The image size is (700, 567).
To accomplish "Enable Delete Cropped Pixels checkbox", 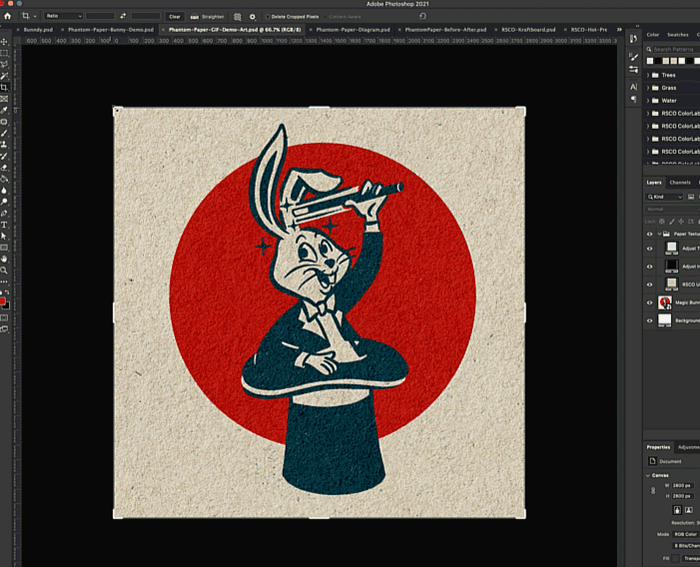I will pyautogui.click(x=268, y=17).
